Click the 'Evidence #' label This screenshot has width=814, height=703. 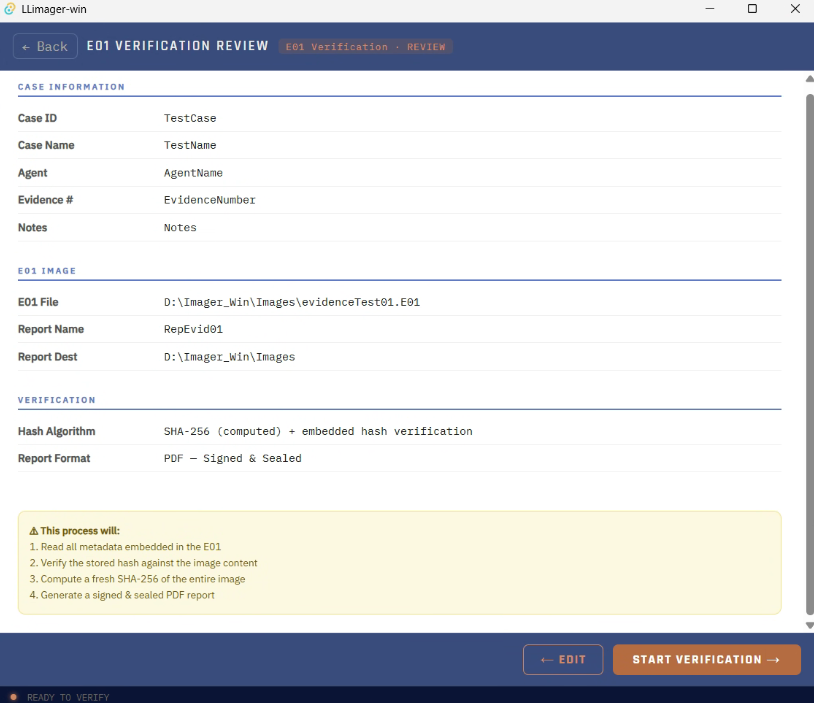(46, 200)
